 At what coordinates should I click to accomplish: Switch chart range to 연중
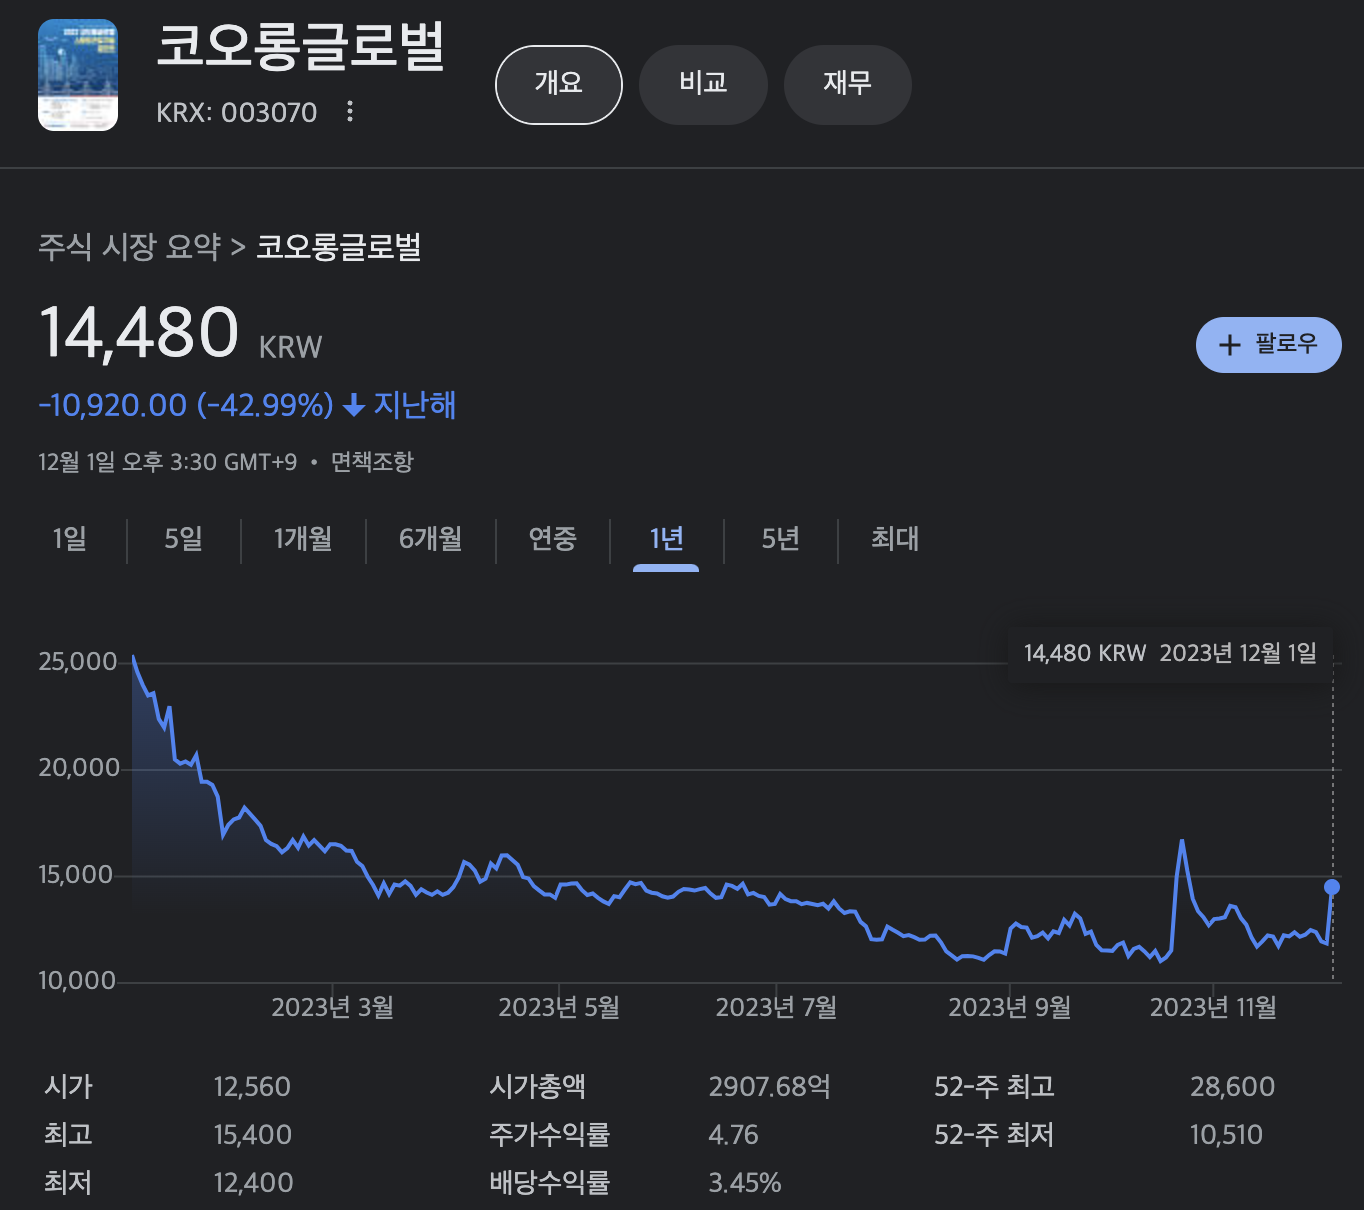pos(553,539)
